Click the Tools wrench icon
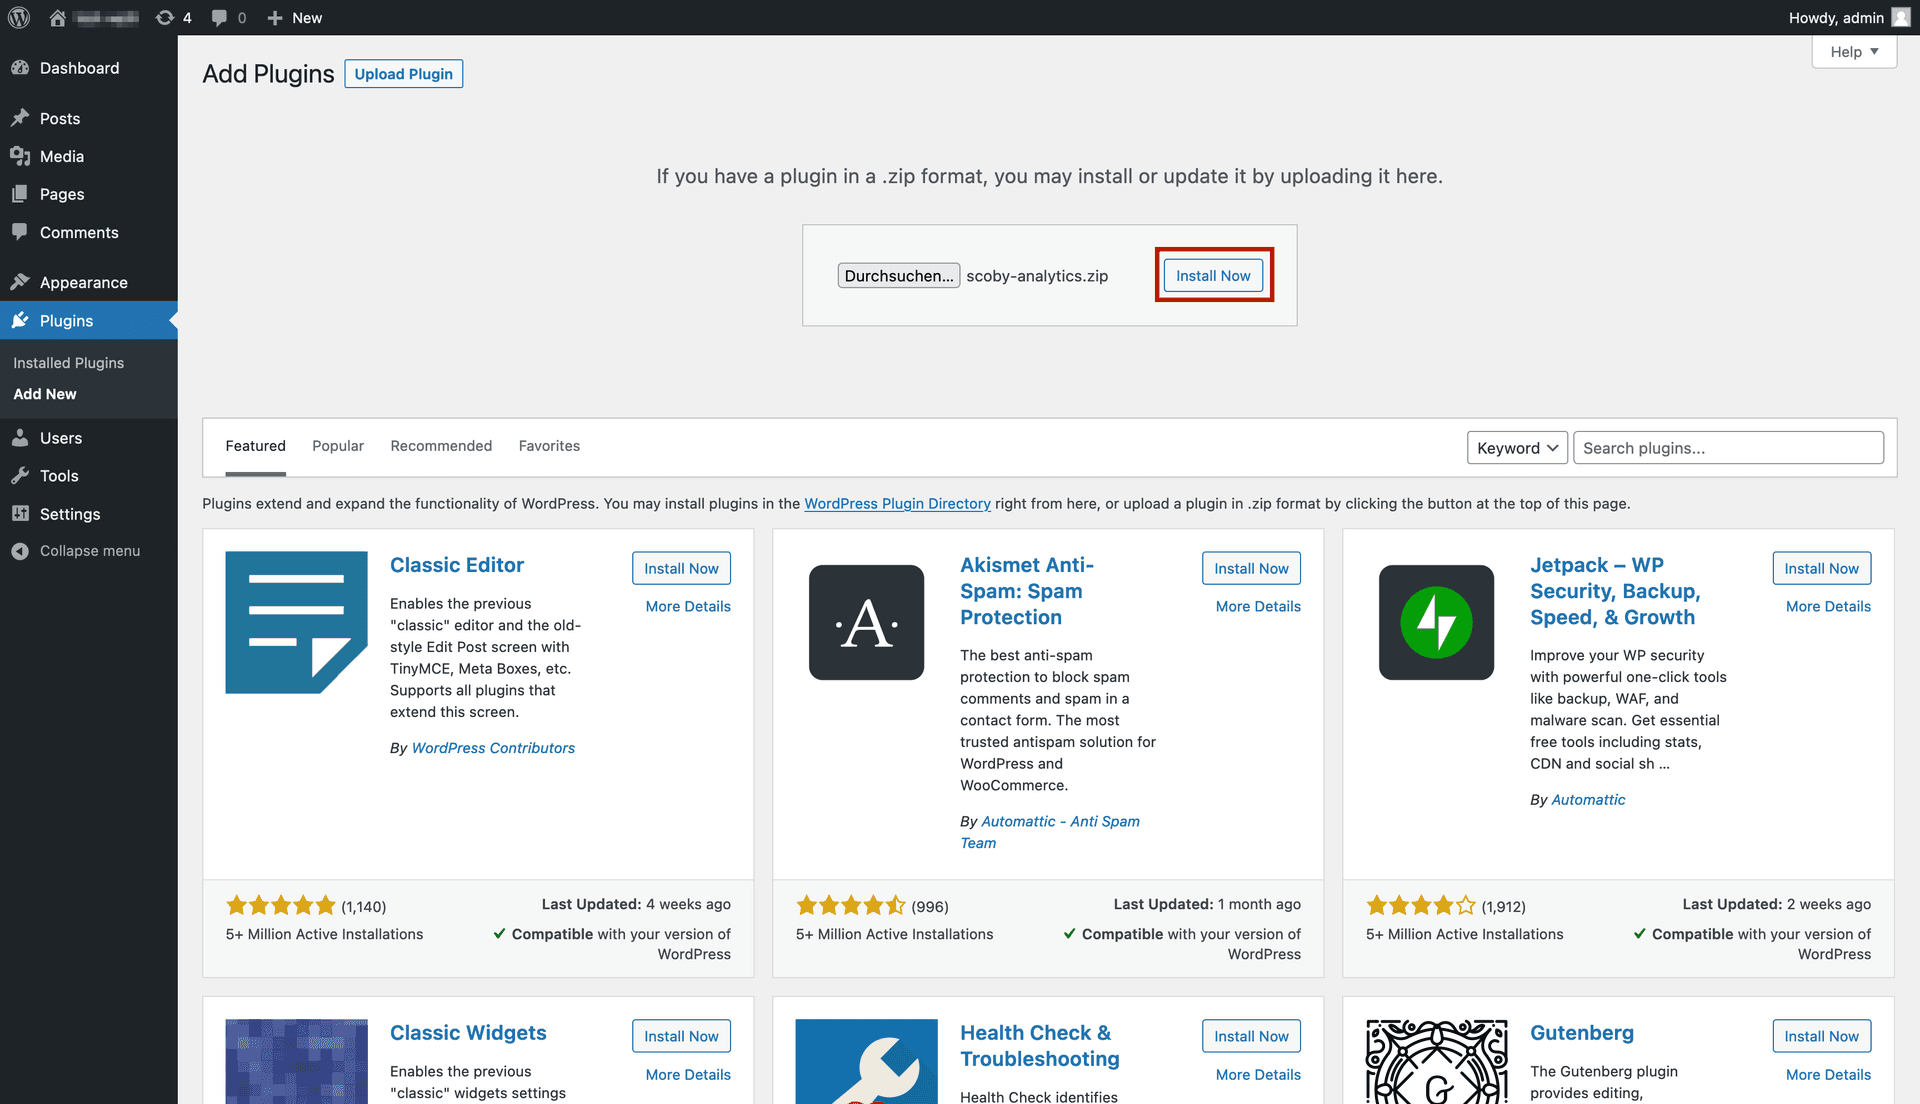 tap(20, 476)
